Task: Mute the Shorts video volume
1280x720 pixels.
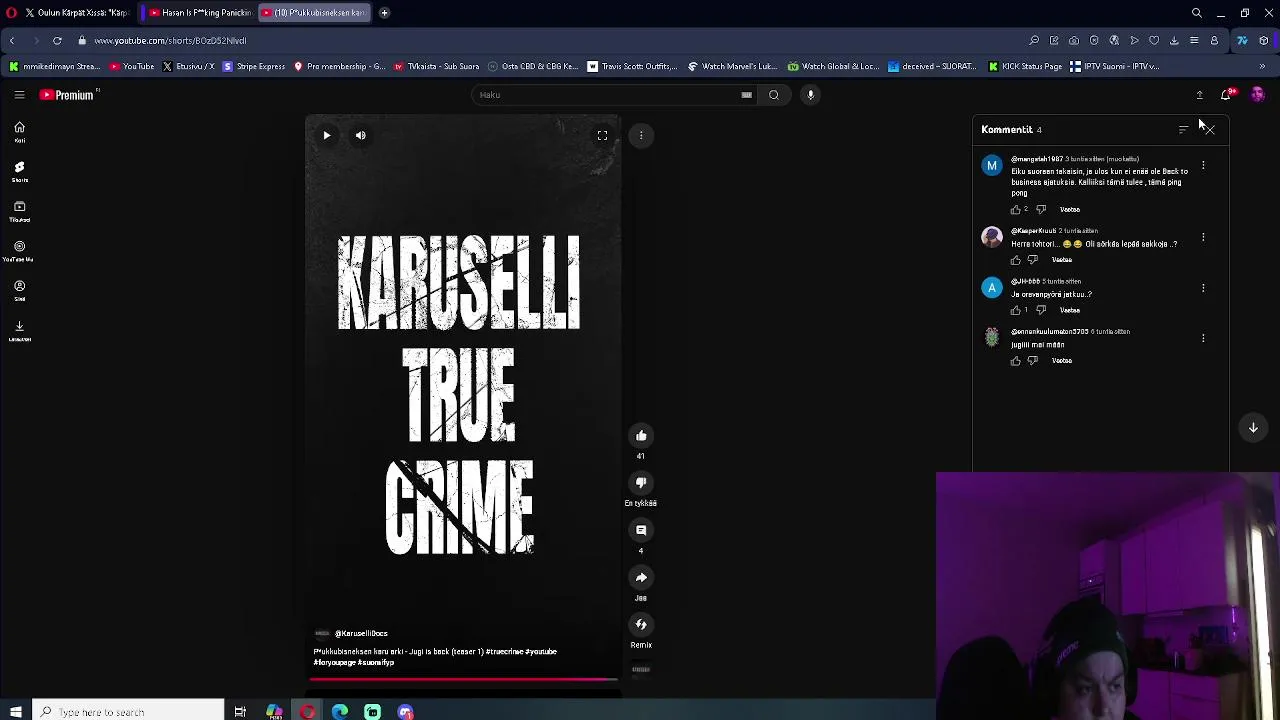Action: pos(360,135)
